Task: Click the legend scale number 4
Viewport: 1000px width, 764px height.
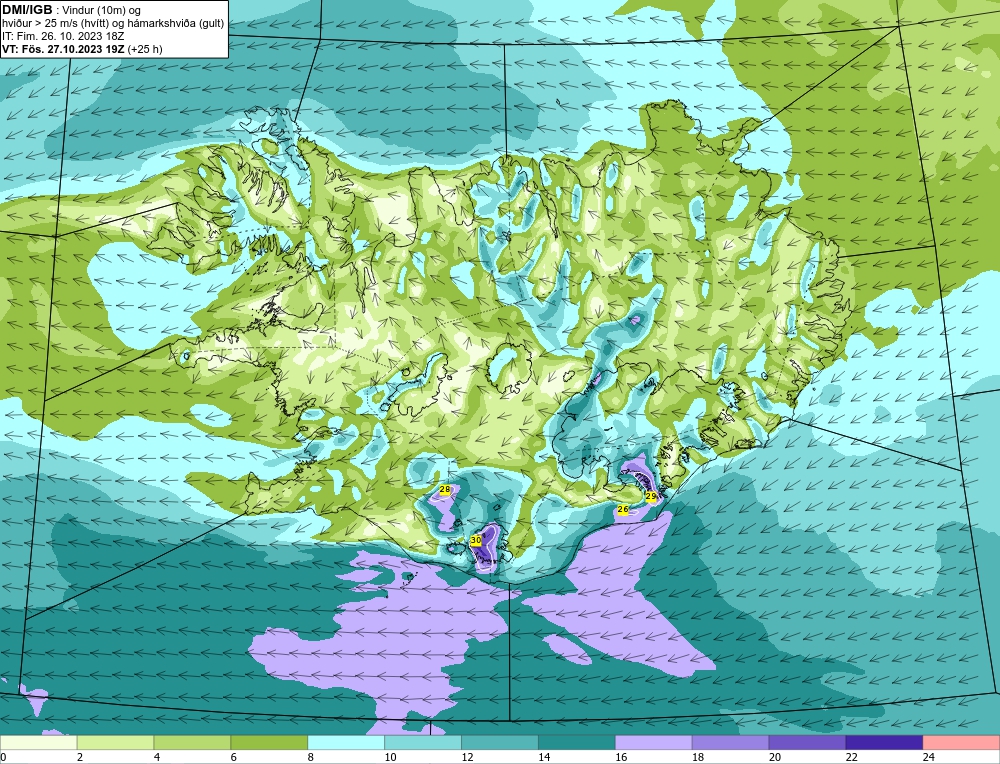Action: pos(157,757)
